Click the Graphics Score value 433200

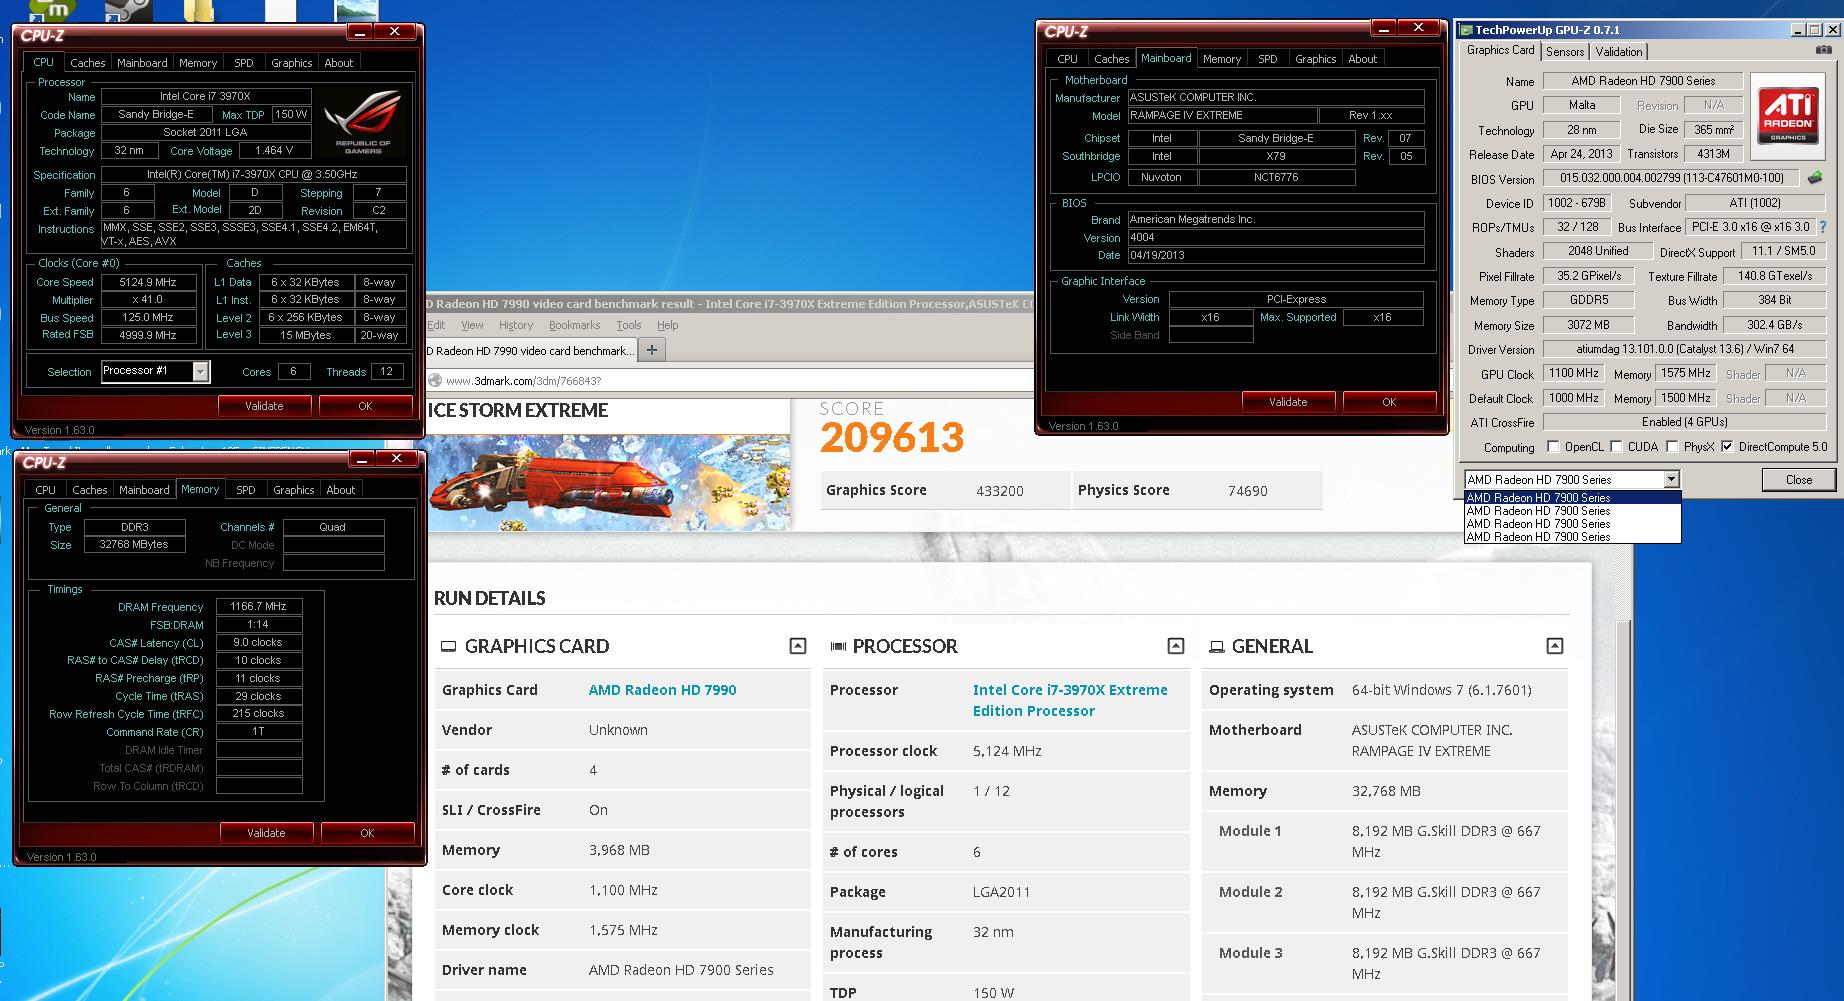(x=999, y=491)
